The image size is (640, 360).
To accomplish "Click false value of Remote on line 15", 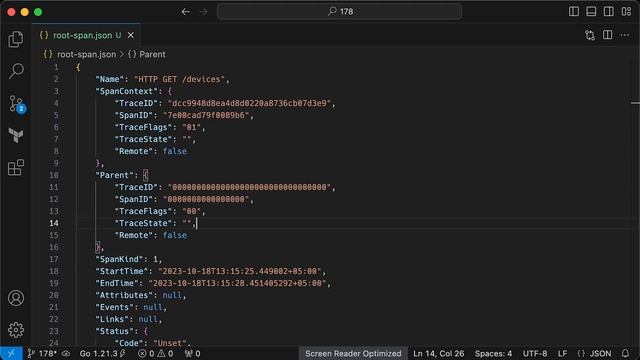I will tap(175, 235).
